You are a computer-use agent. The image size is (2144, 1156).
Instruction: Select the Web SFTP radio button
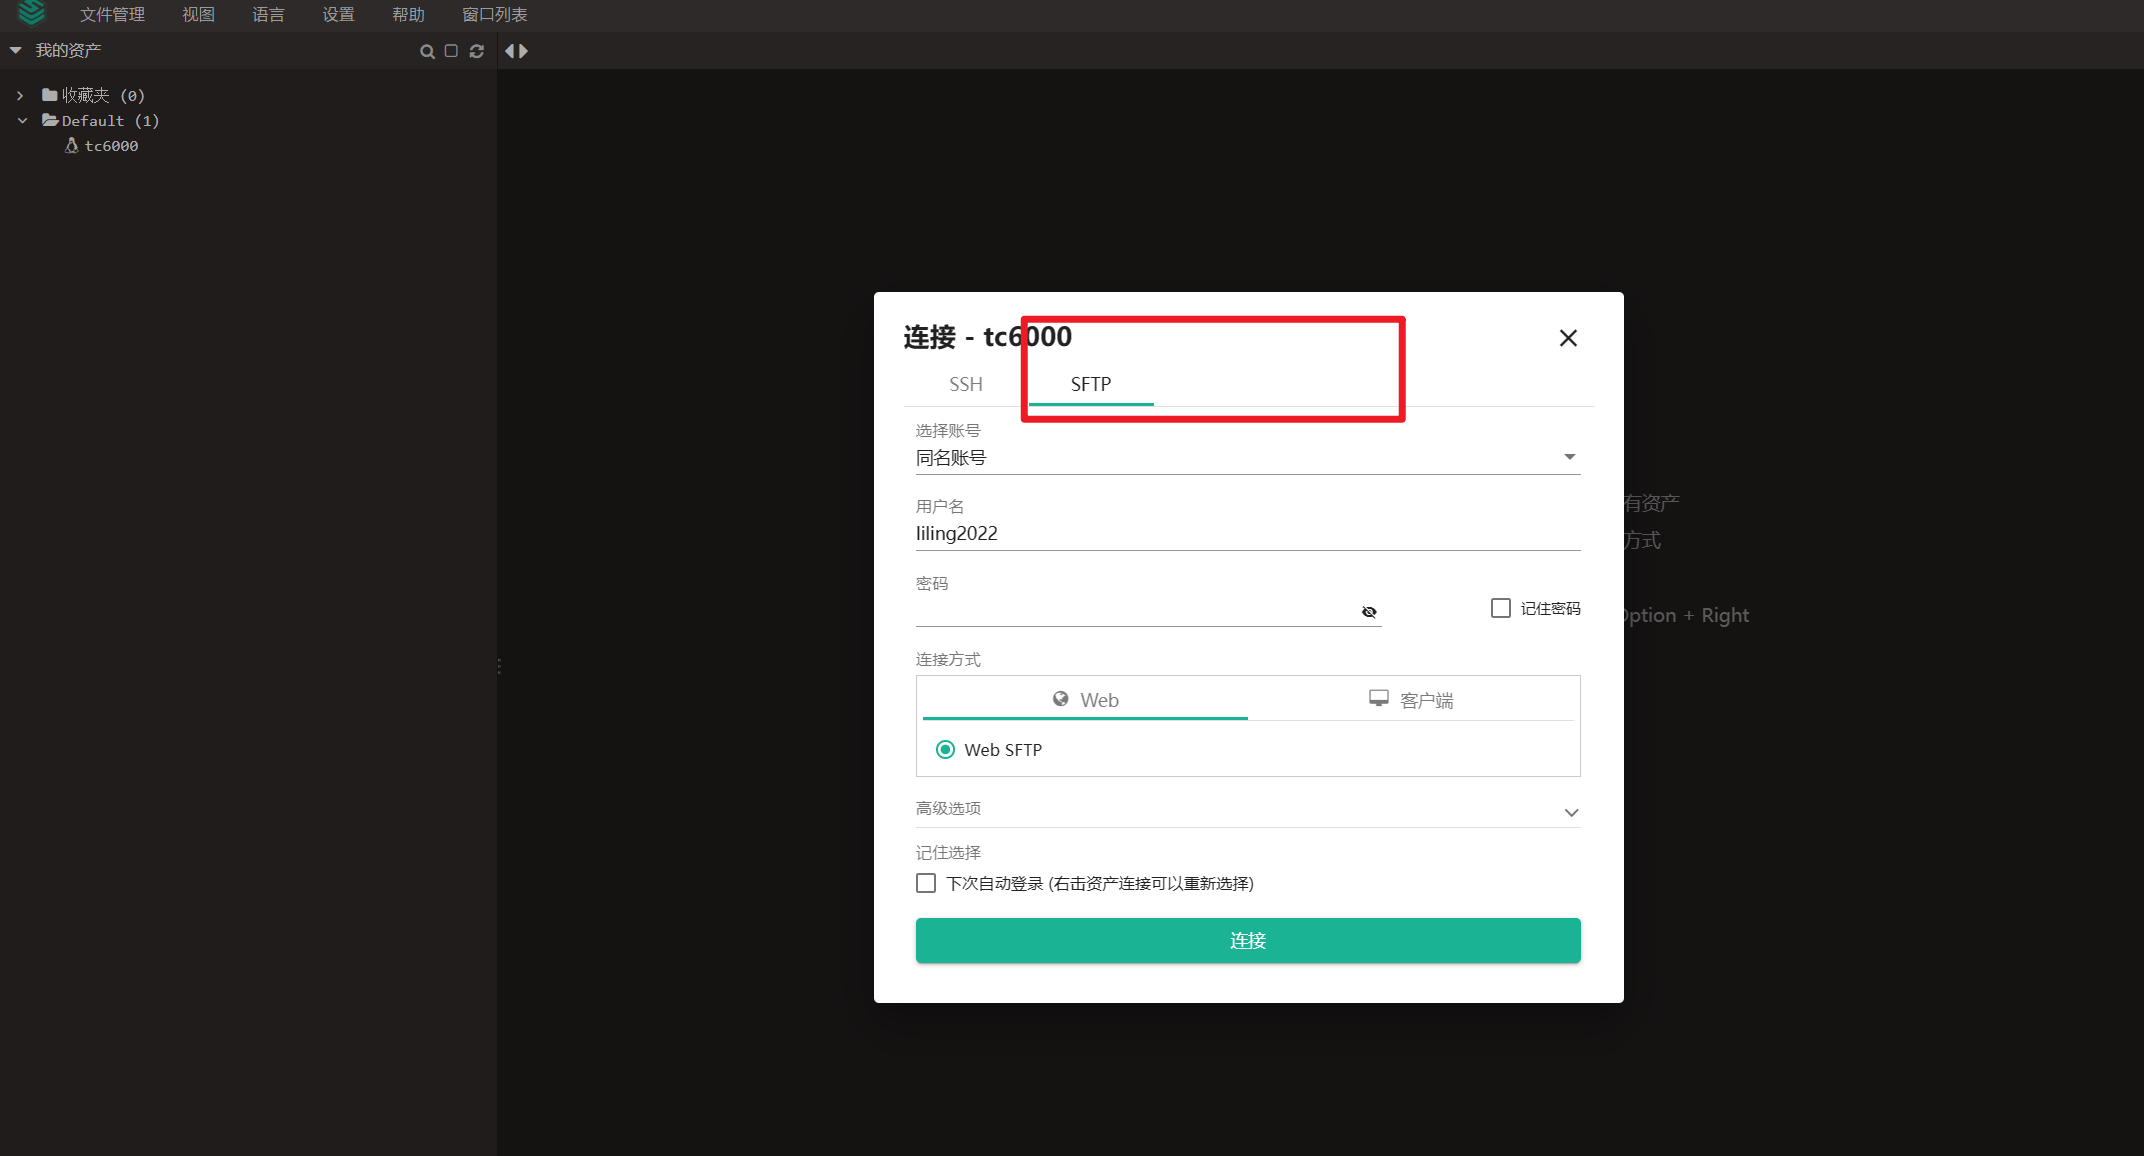click(945, 750)
